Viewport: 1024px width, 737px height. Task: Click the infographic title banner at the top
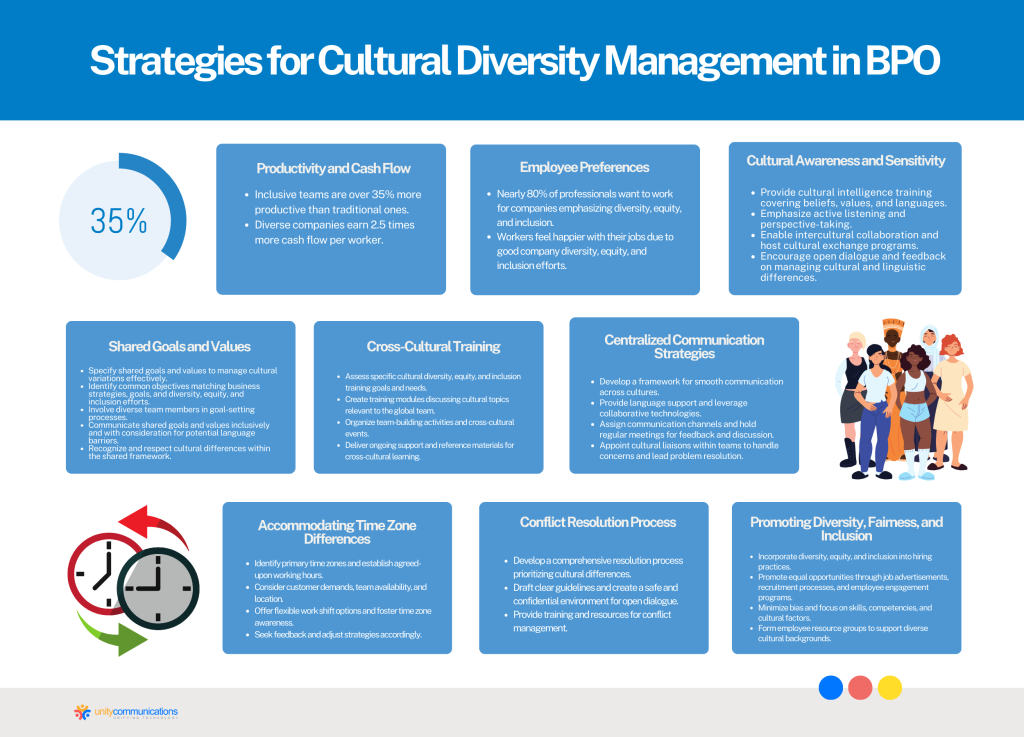tap(512, 62)
